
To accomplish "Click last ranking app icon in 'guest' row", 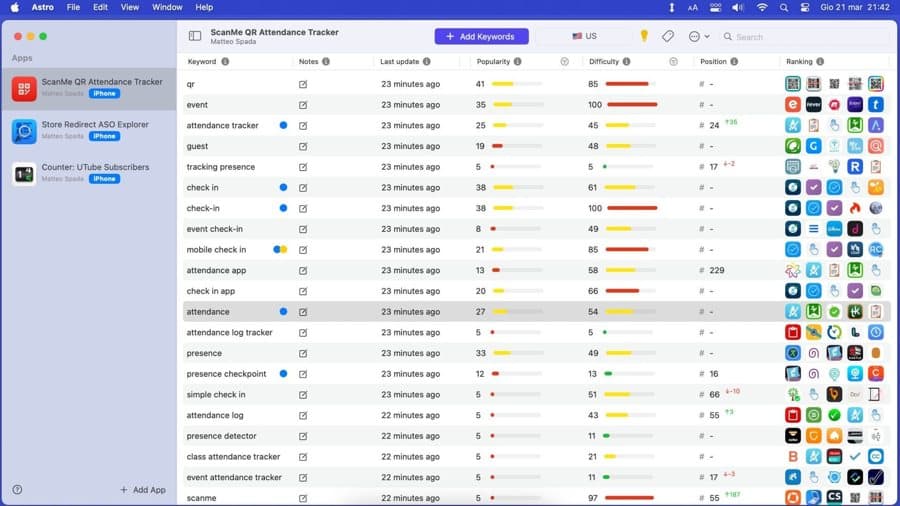I will click(875, 146).
